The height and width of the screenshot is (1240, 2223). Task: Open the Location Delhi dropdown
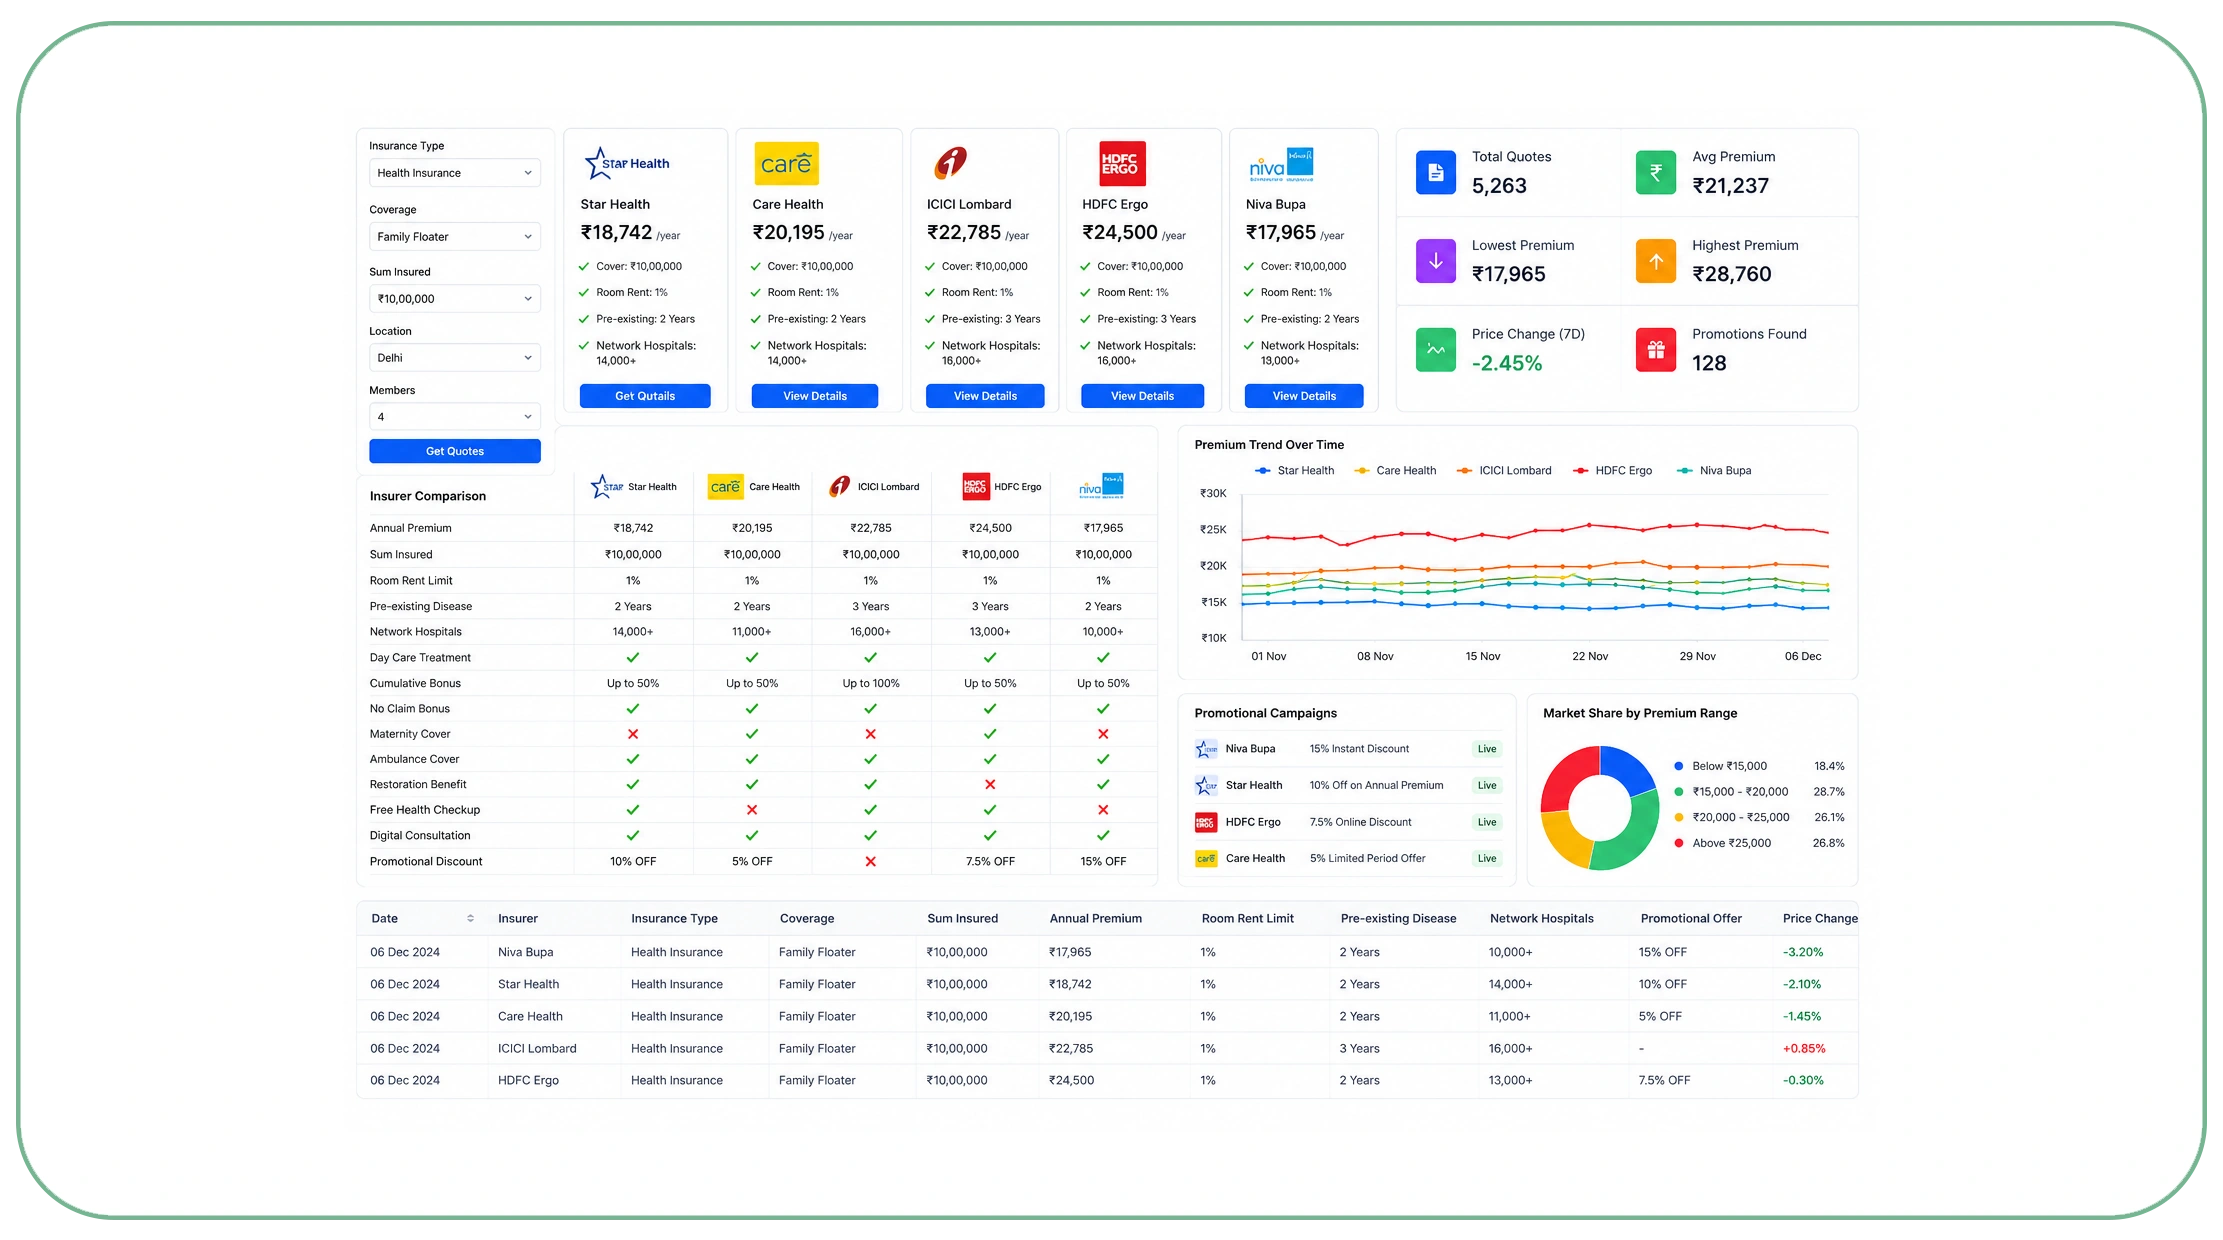[x=455, y=358]
